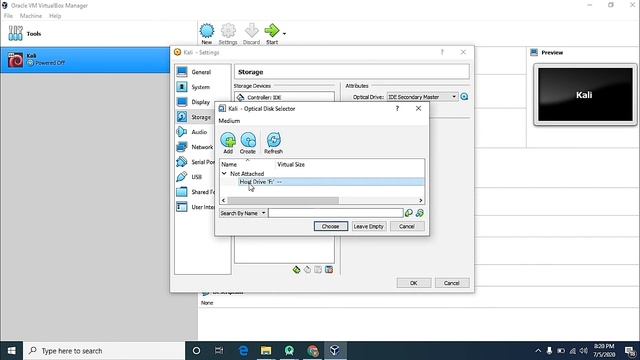Open File Explorer from taskbar
640x360 pixels.
coord(266,351)
